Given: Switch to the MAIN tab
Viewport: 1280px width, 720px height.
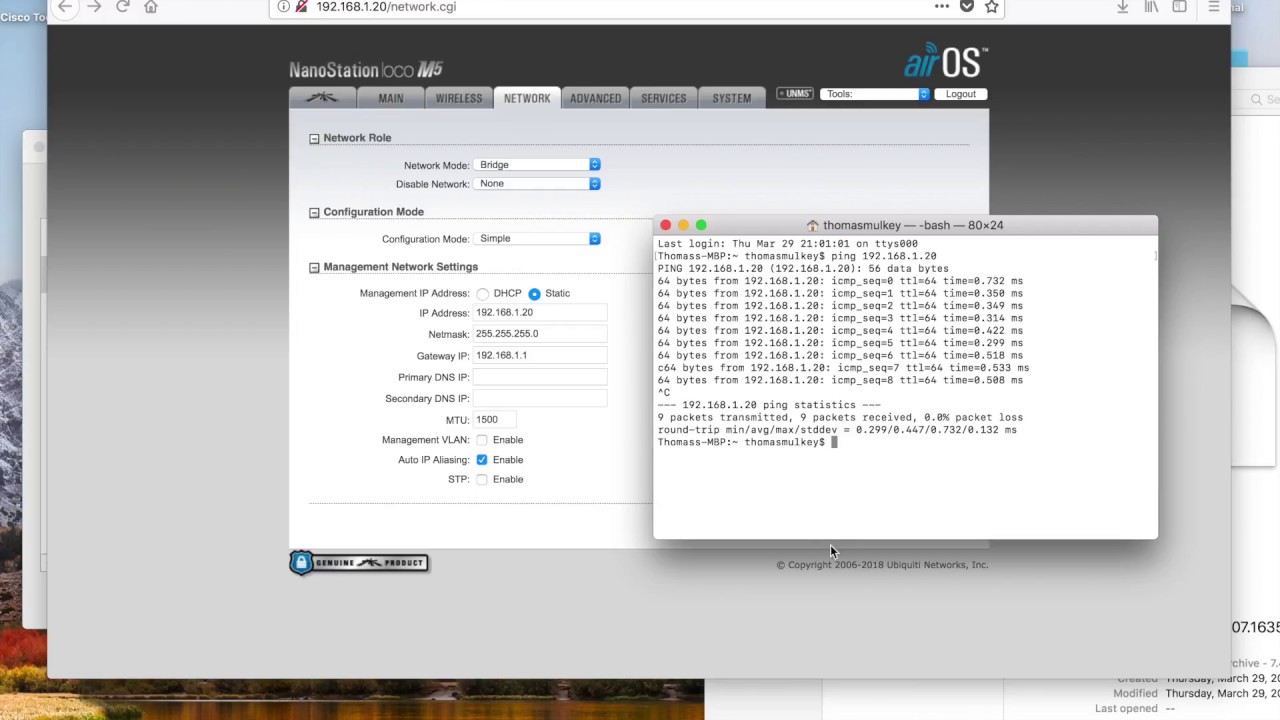Looking at the screenshot, I should [x=391, y=98].
